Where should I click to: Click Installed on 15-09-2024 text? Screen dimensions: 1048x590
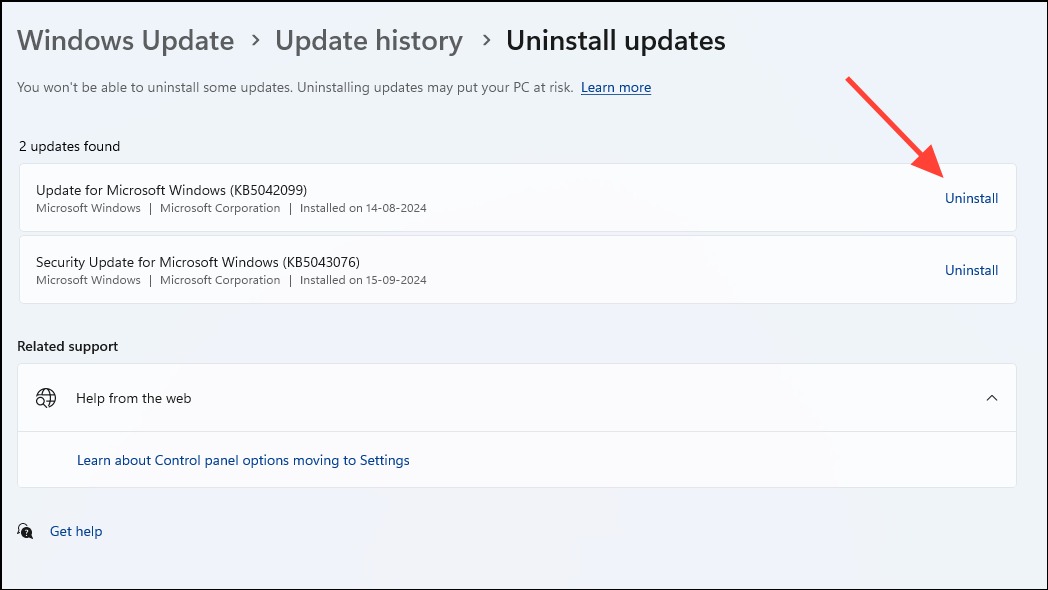[363, 281]
